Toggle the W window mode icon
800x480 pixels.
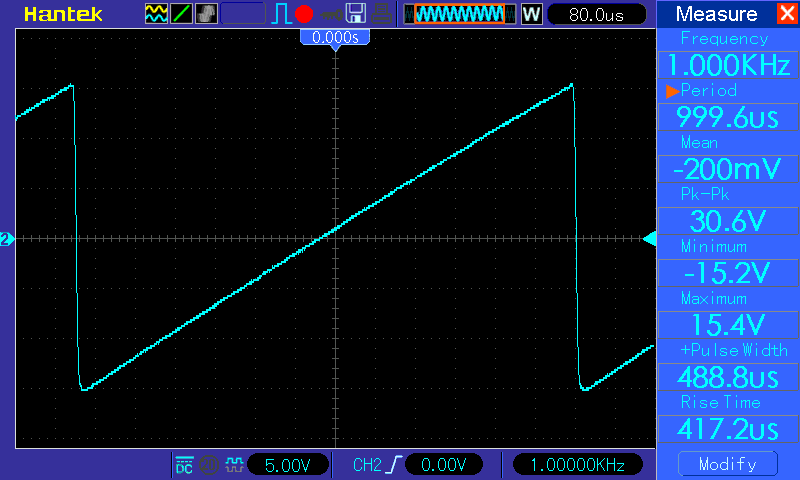tap(531, 14)
